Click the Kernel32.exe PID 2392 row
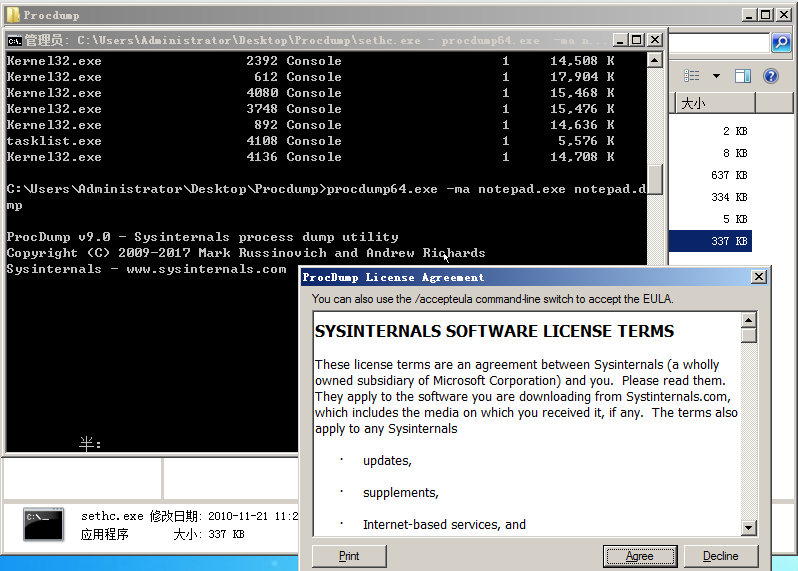The height and width of the screenshot is (571, 798). [x=310, y=61]
